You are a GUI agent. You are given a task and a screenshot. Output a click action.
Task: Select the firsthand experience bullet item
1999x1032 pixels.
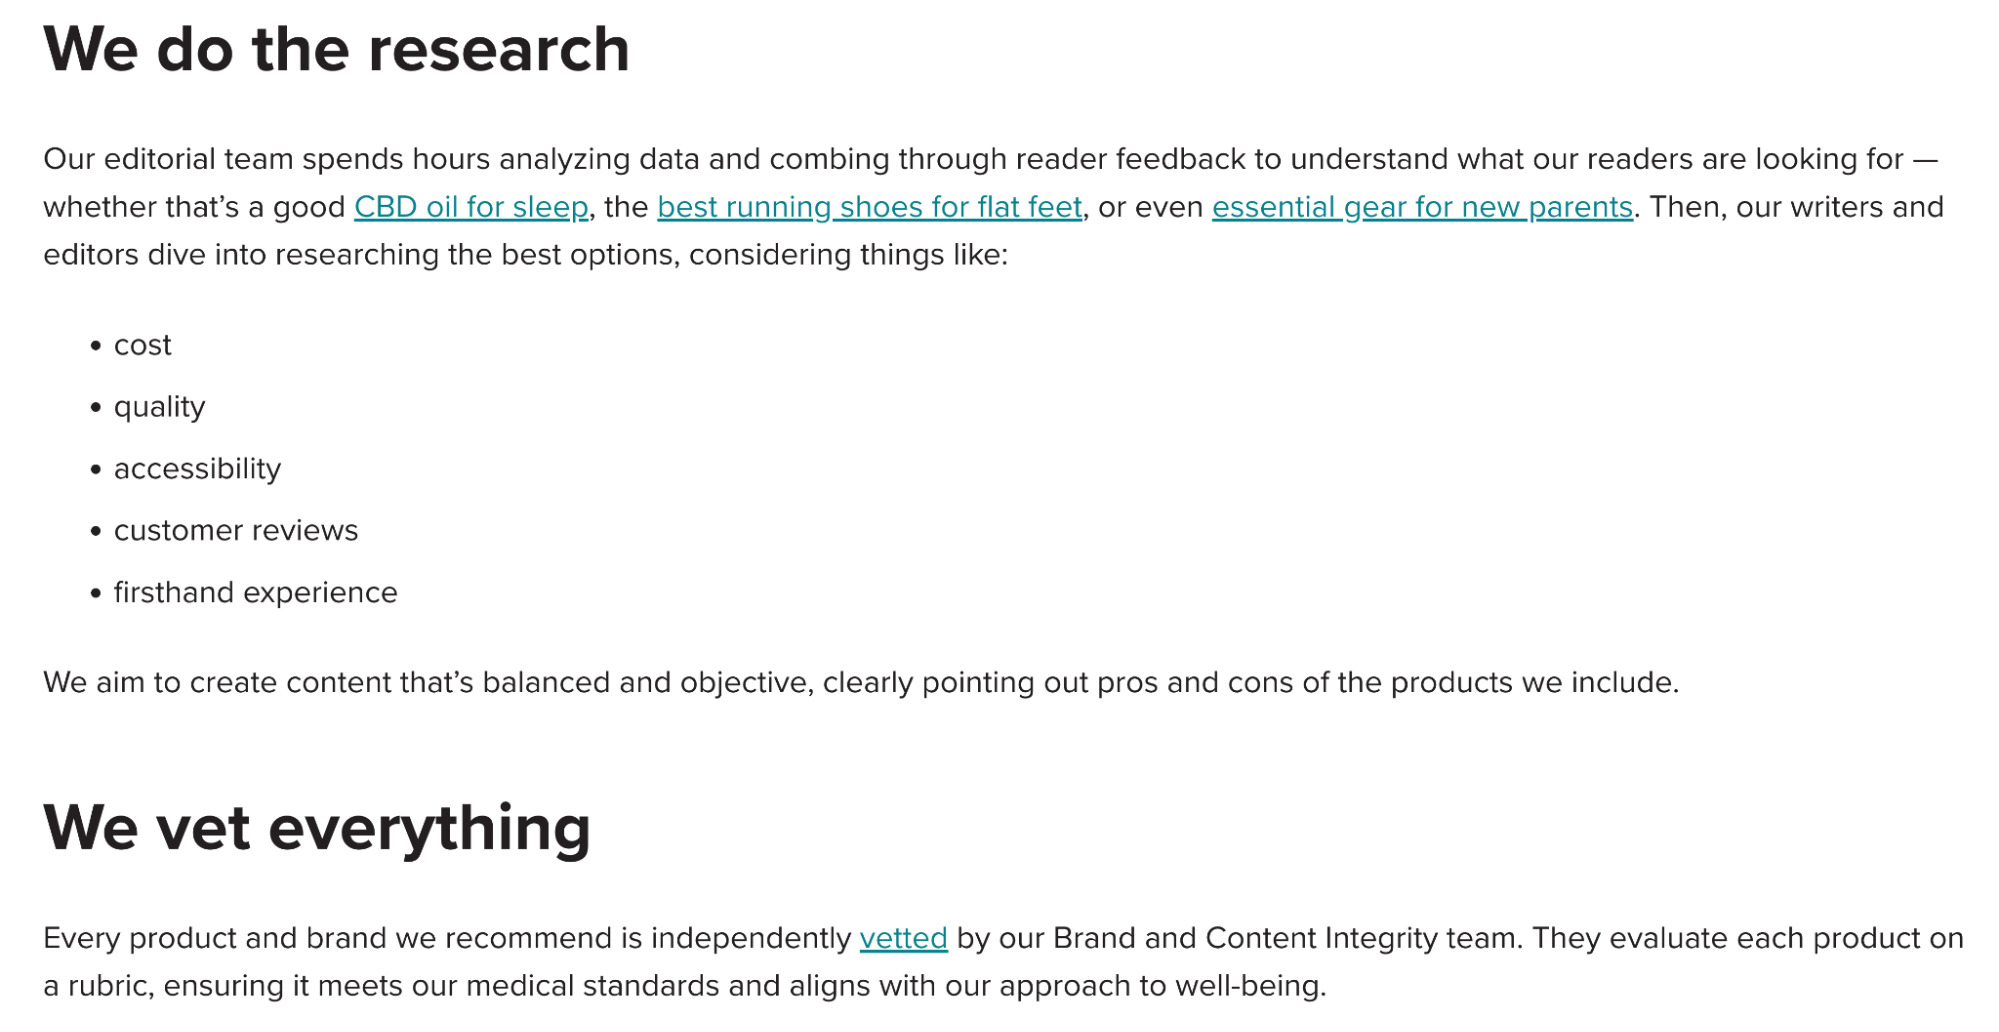tap(255, 592)
